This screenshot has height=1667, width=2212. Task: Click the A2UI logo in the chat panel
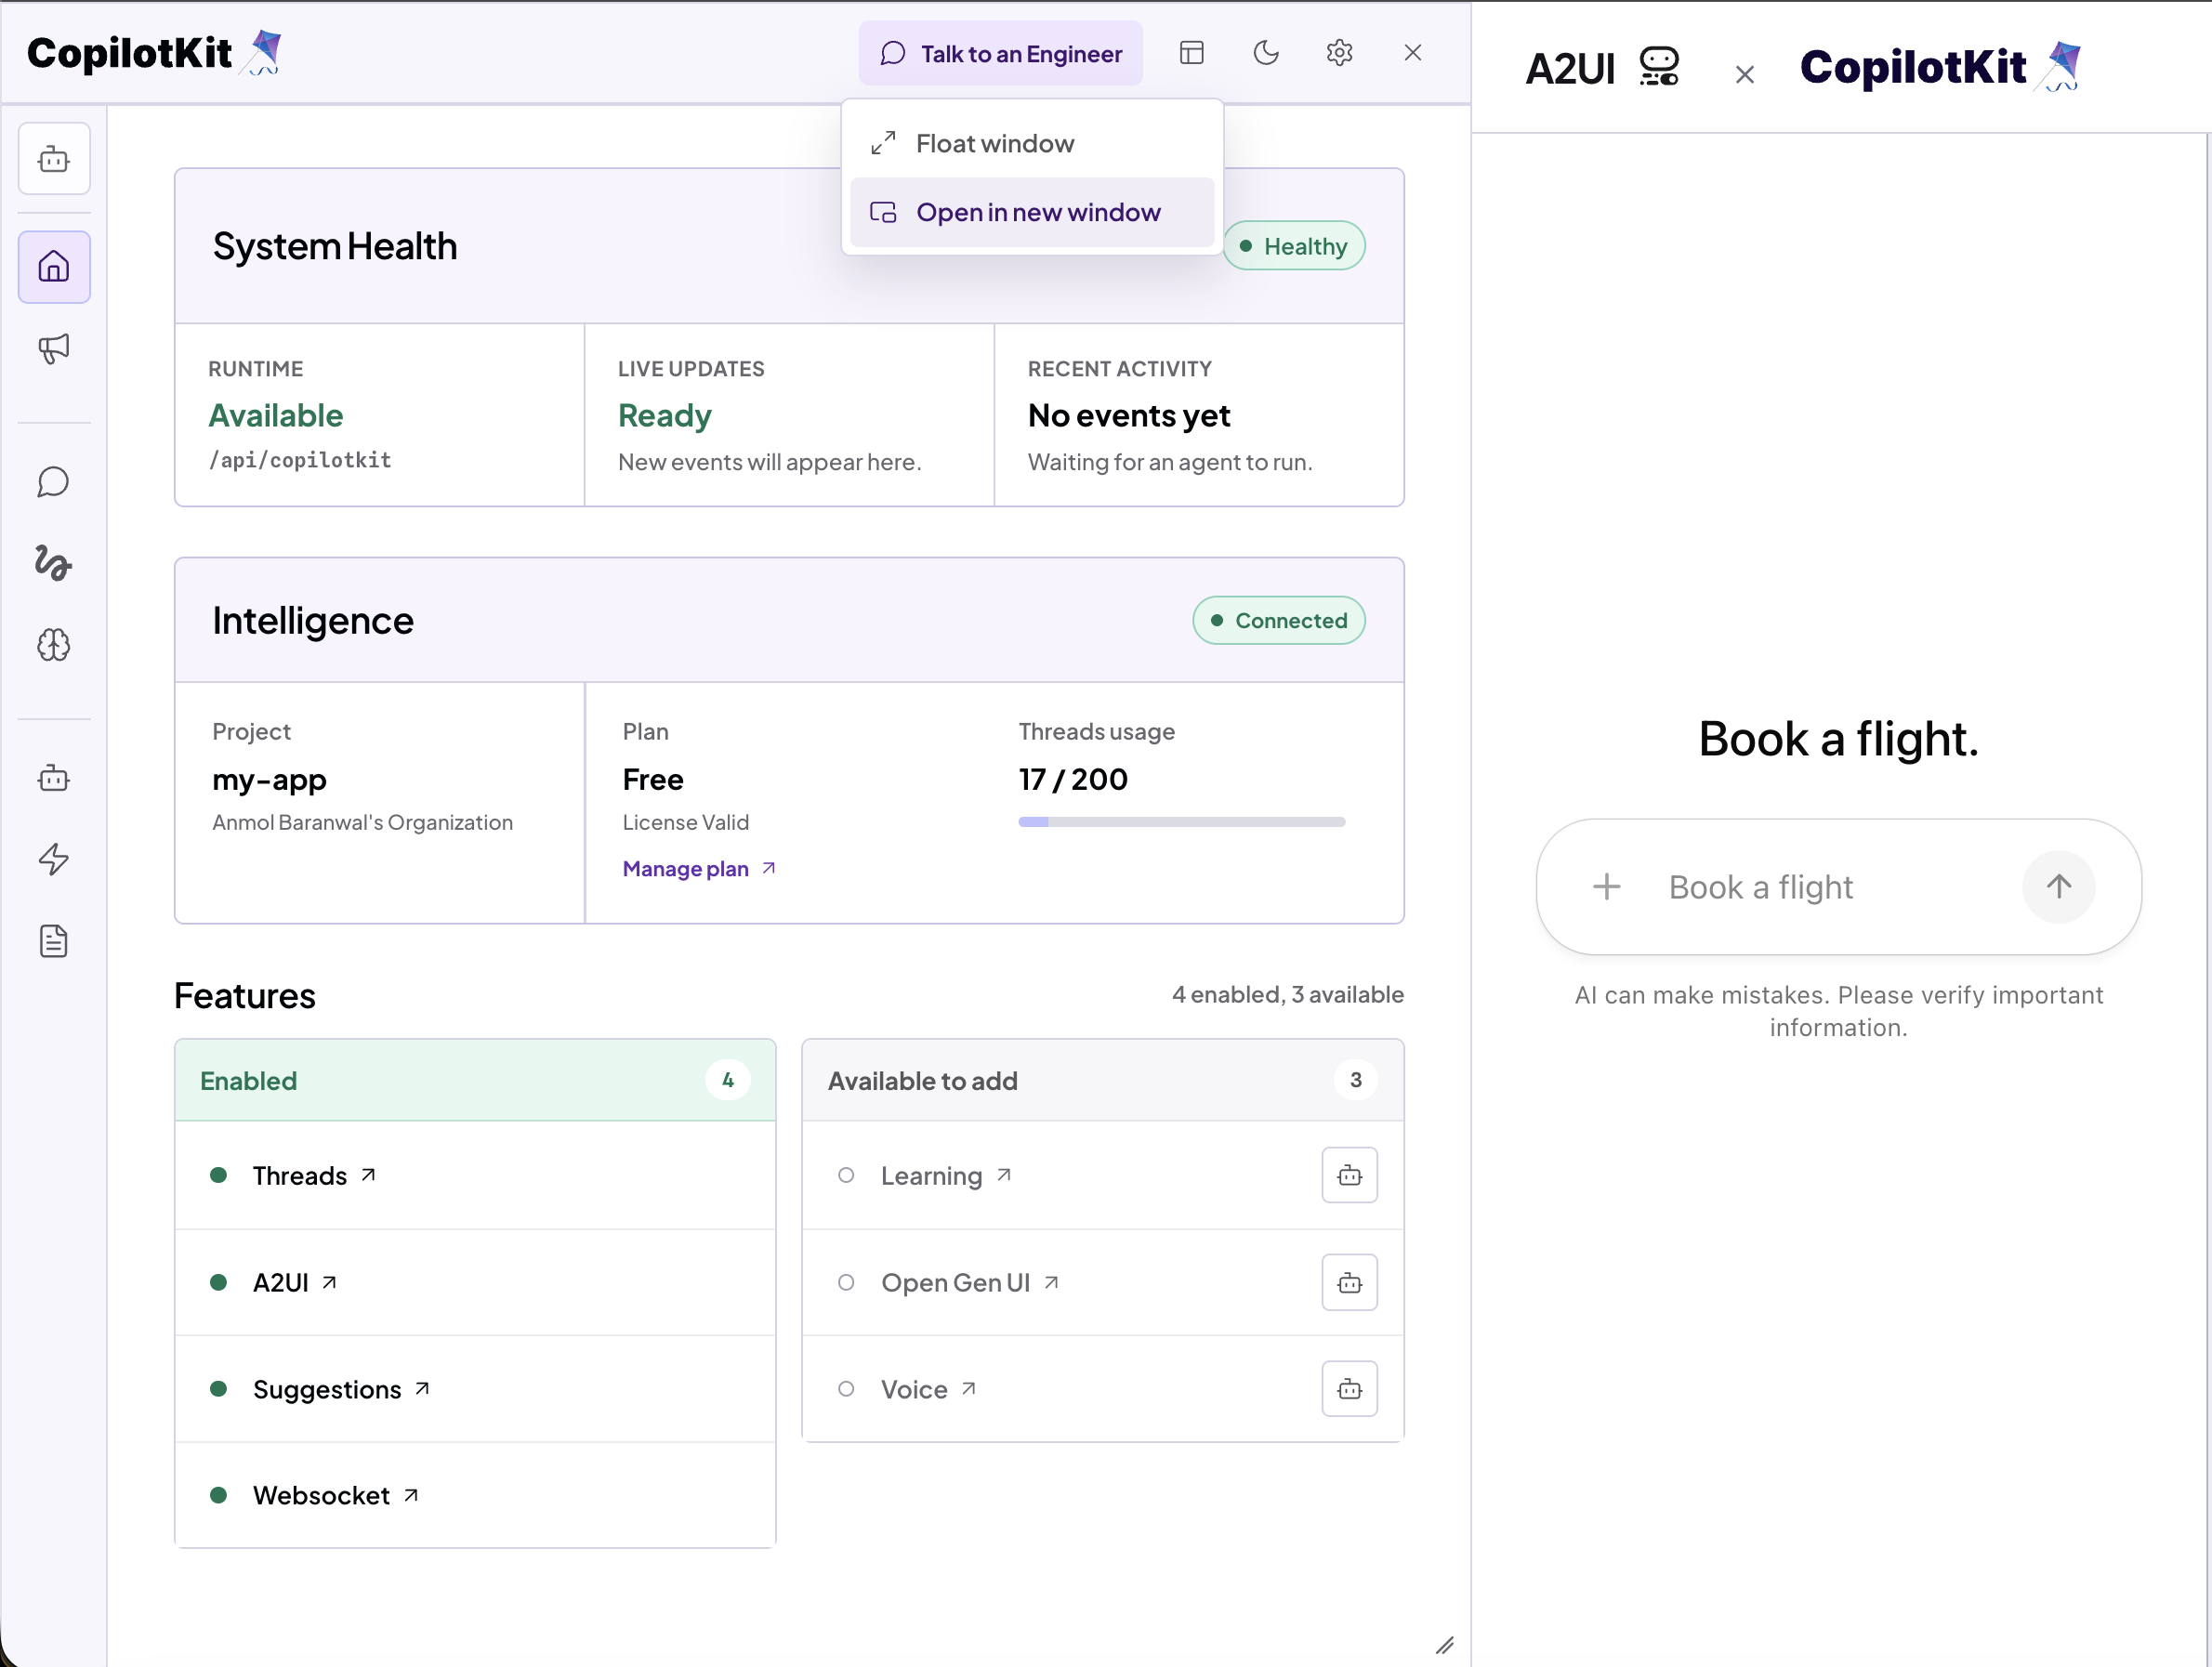coord(1602,68)
